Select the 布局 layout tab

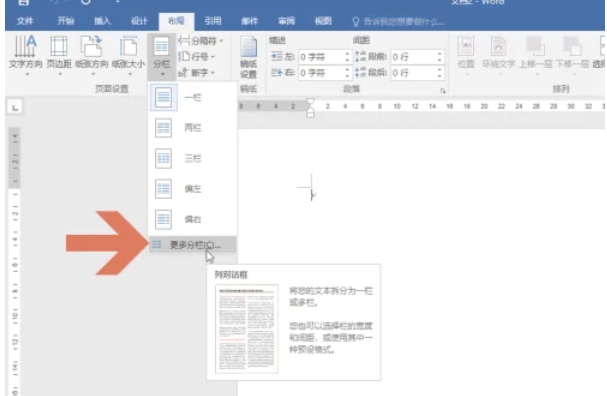pos(176,21)
